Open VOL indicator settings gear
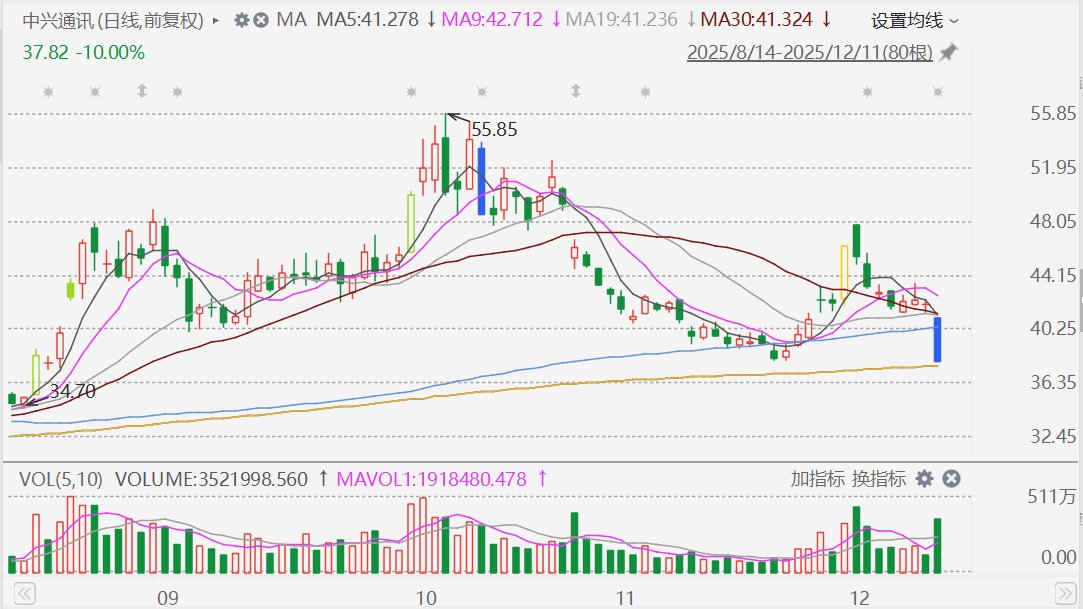The width and height of the screenshot is (1083, 609). coord(925,479)
